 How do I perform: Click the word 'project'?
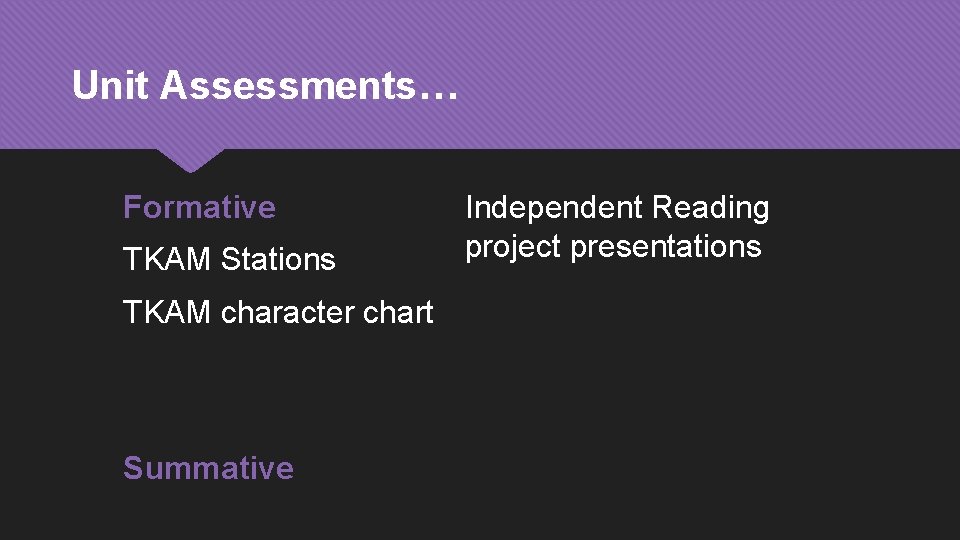513,248
